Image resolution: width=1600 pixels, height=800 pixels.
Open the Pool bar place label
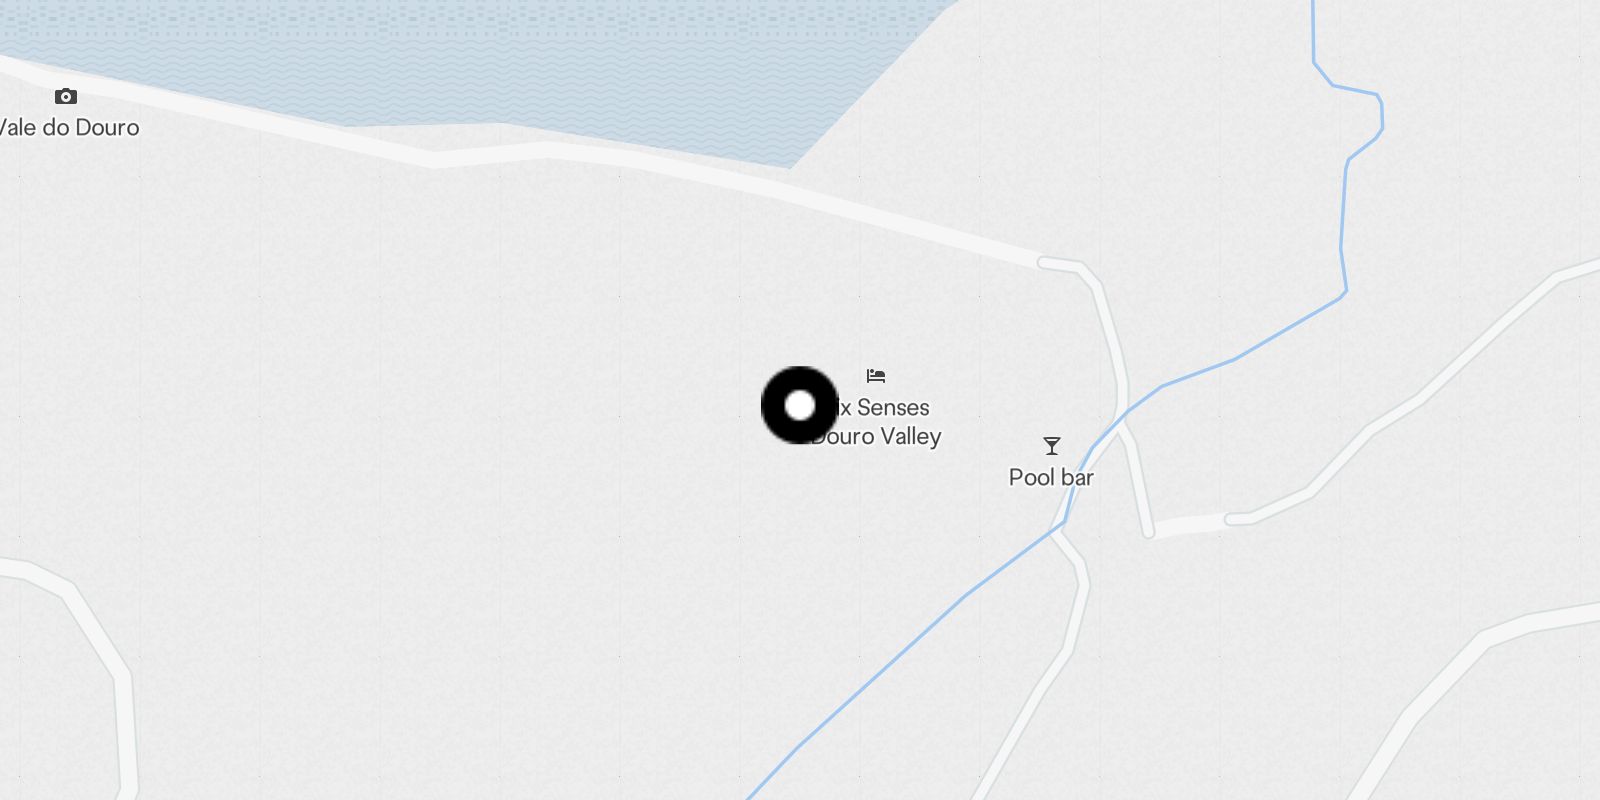pyautogui.click(x=1051, y=477)
